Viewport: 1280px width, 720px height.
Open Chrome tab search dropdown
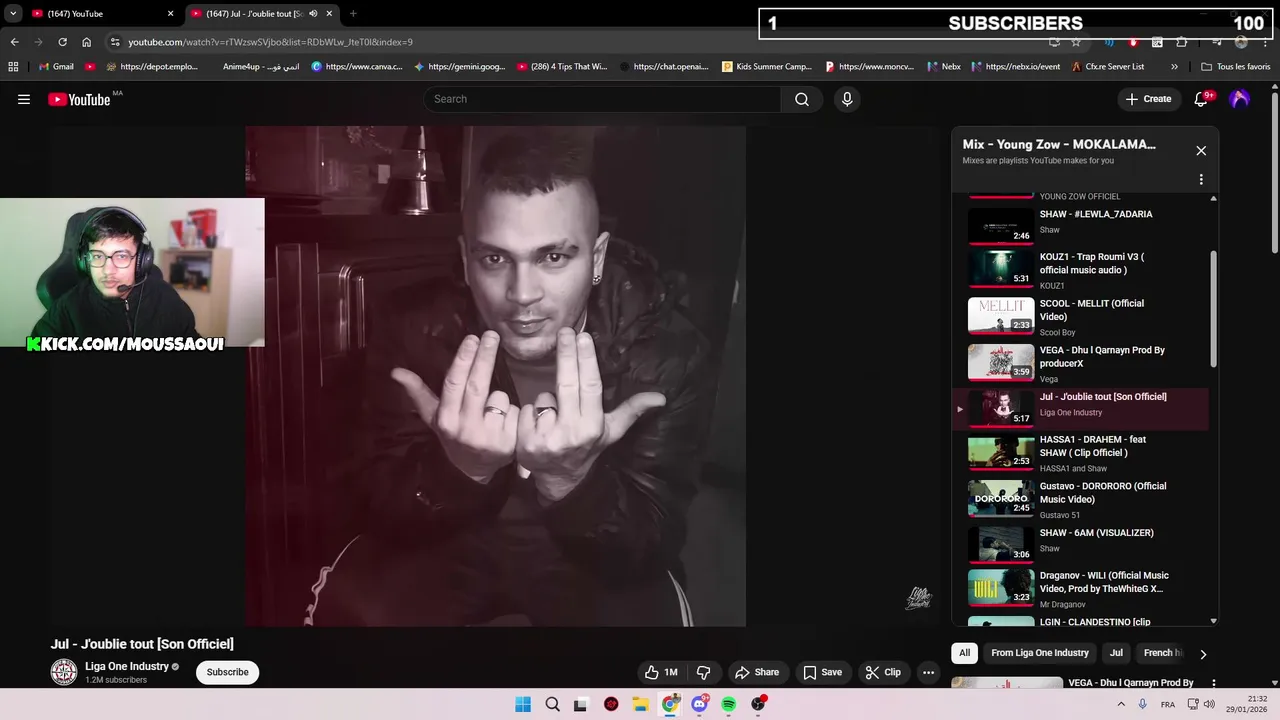click(13, 14)
